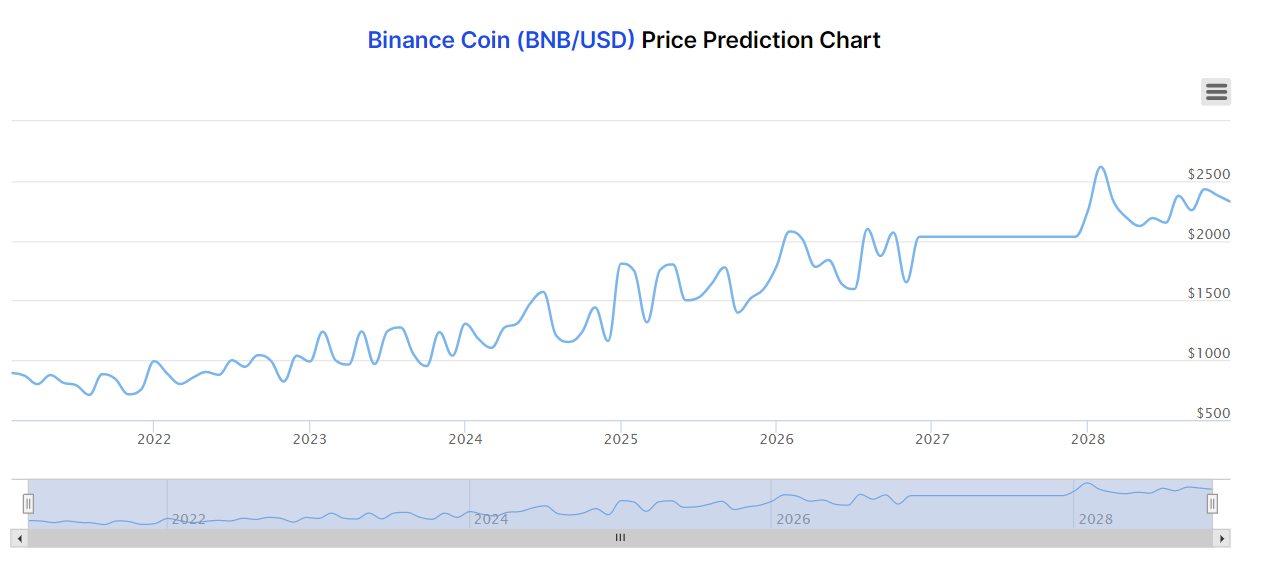Click the $1000 y-axis label
The image size is (1264, 564).
click(x=1209, y=354)
